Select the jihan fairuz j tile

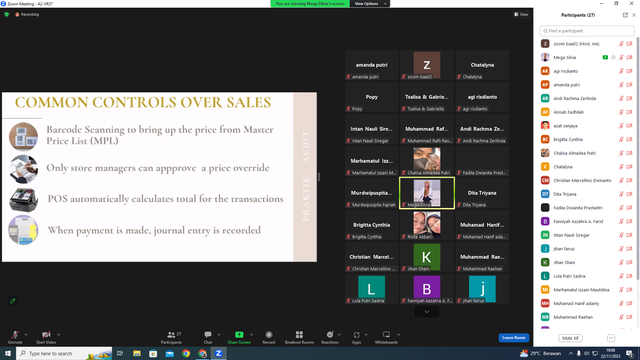point(482,289)
